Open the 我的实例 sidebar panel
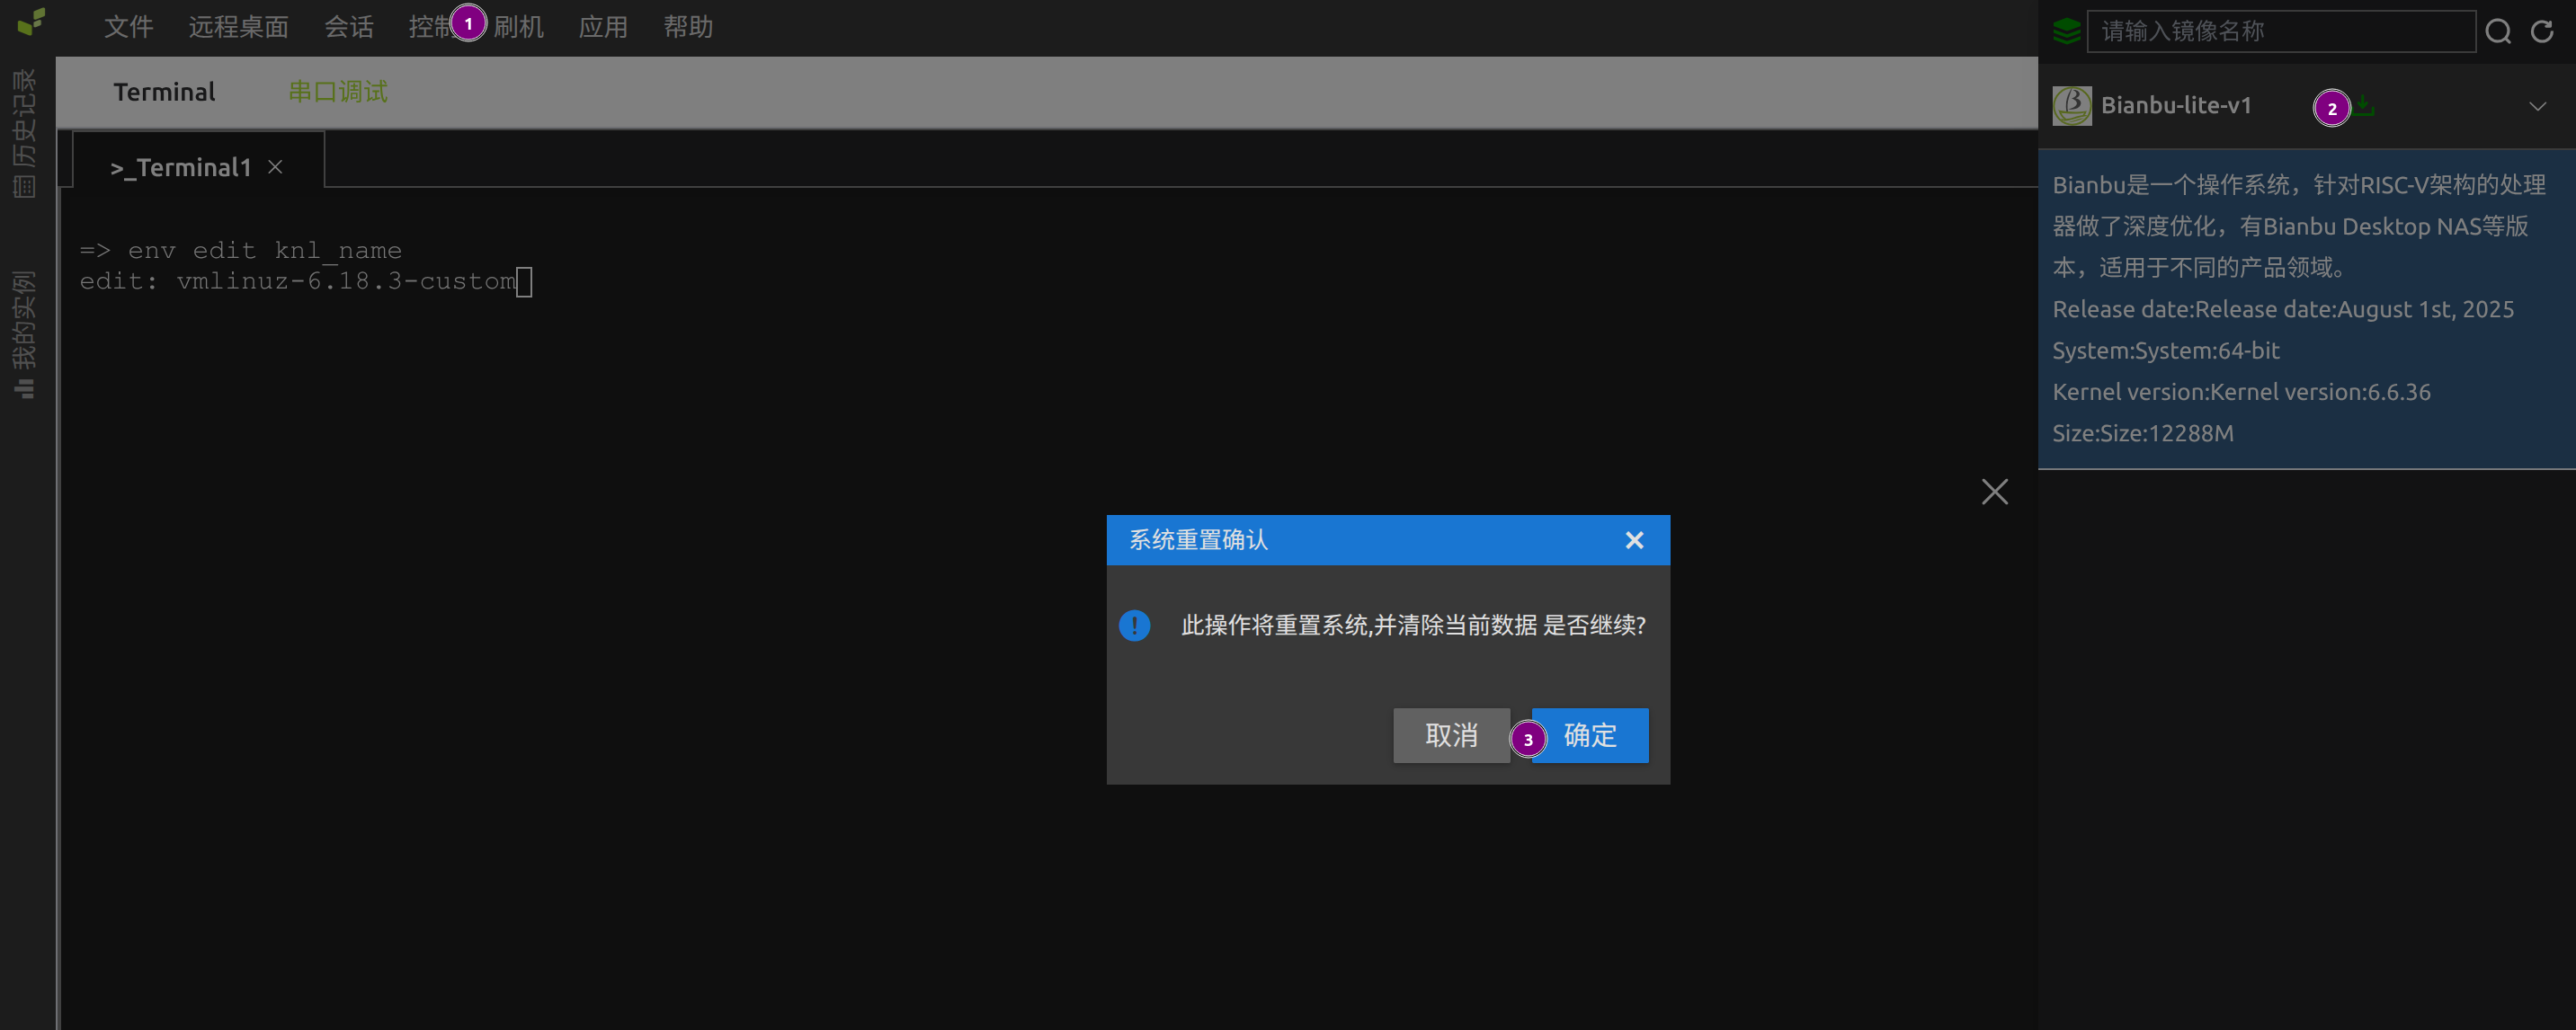 tap(24, 334)
